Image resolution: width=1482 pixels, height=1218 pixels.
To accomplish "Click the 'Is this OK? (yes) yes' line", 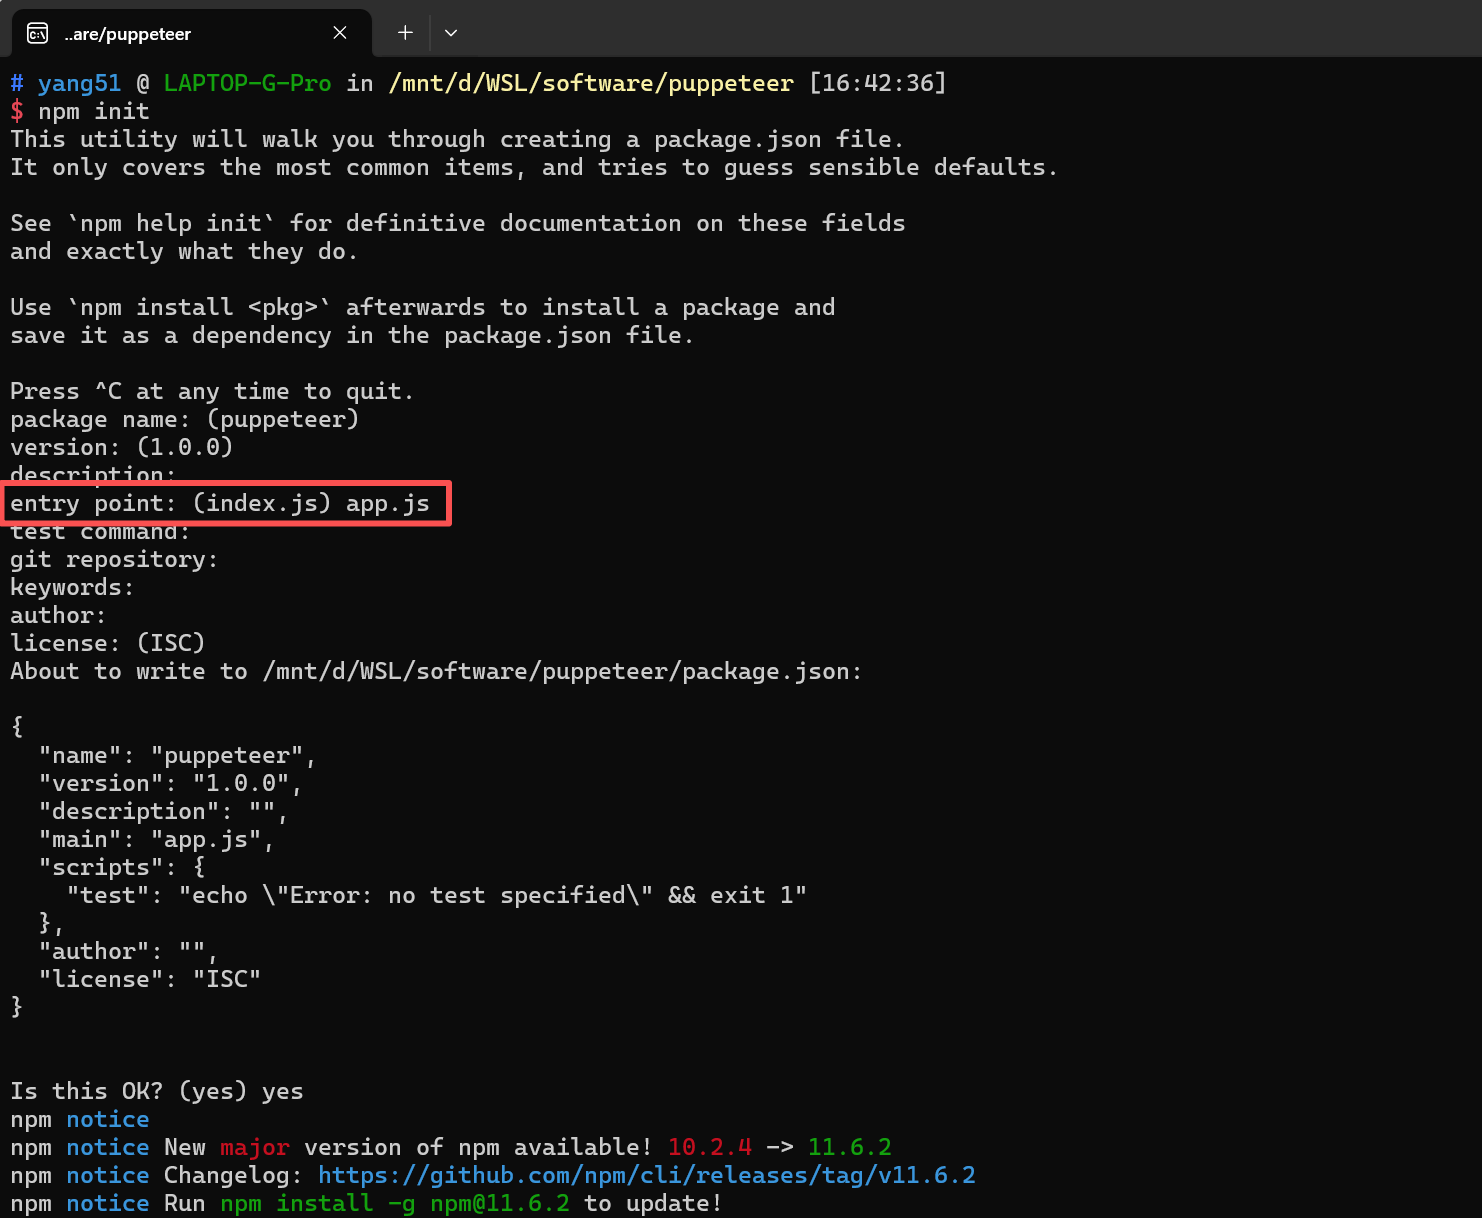I will tap(157, 1091).
